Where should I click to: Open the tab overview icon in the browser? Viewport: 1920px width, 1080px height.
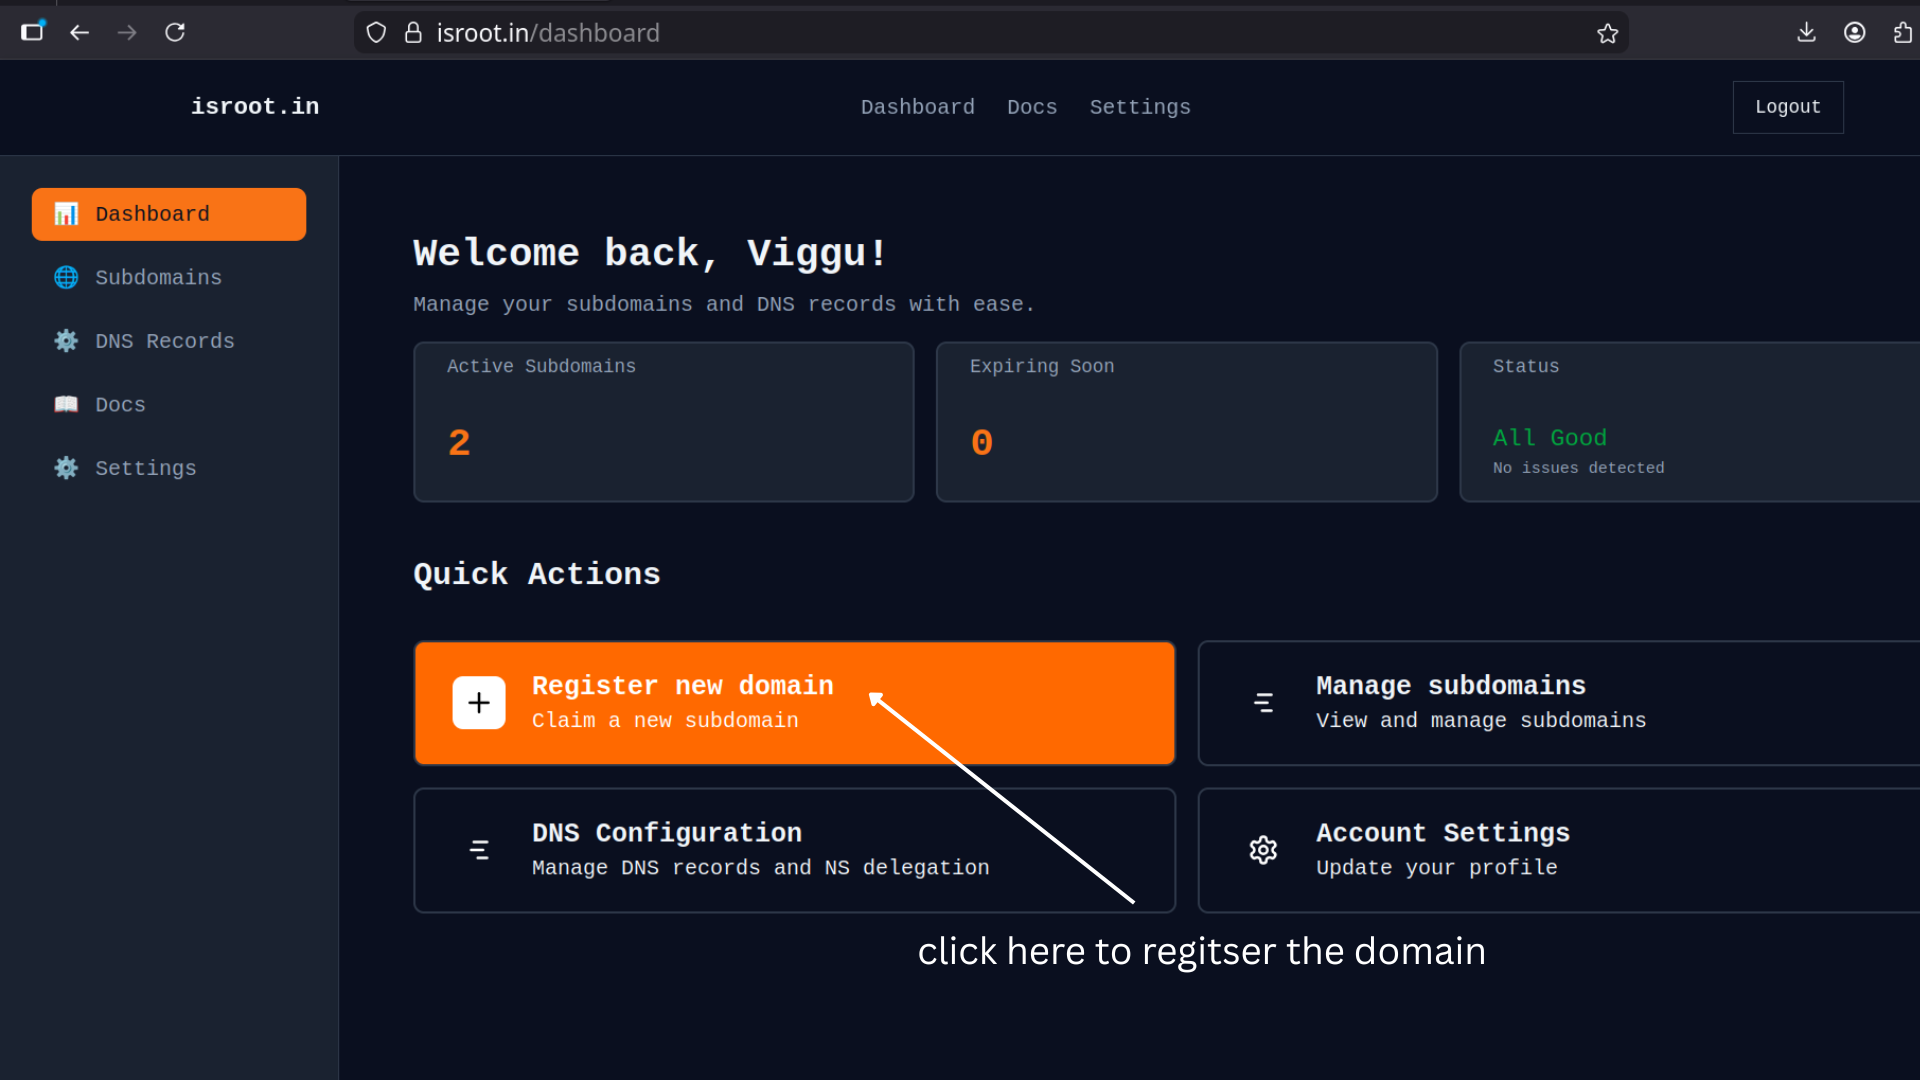33,31
